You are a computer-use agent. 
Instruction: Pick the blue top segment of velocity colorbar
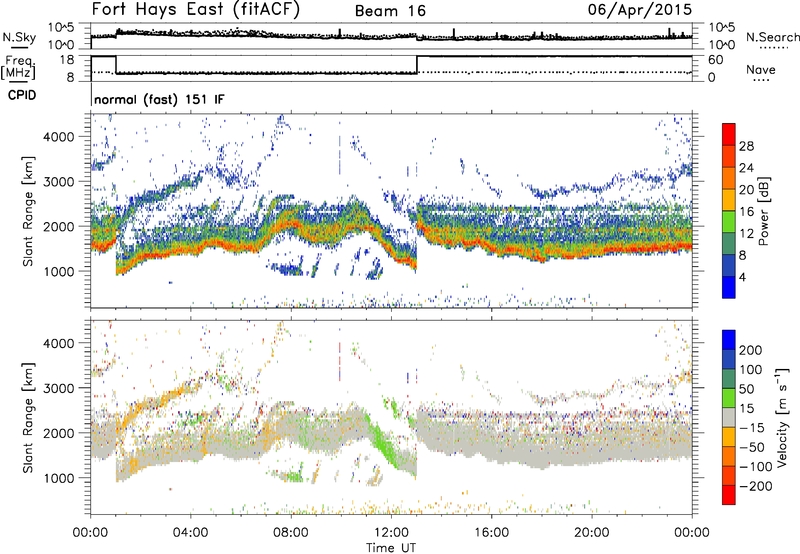[x=729, y=340]
